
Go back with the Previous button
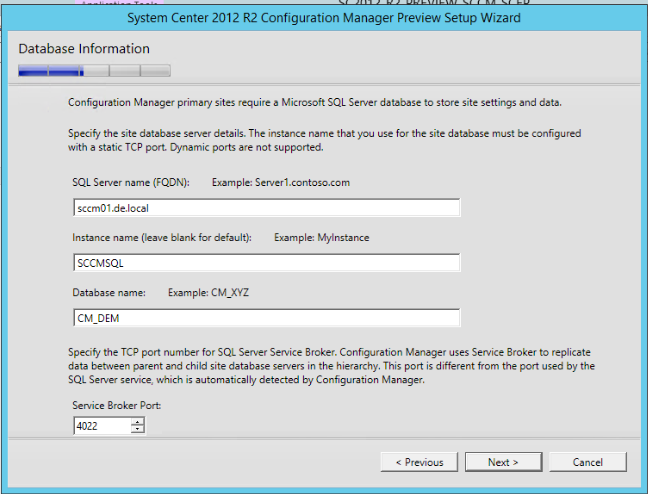[419, 462]
